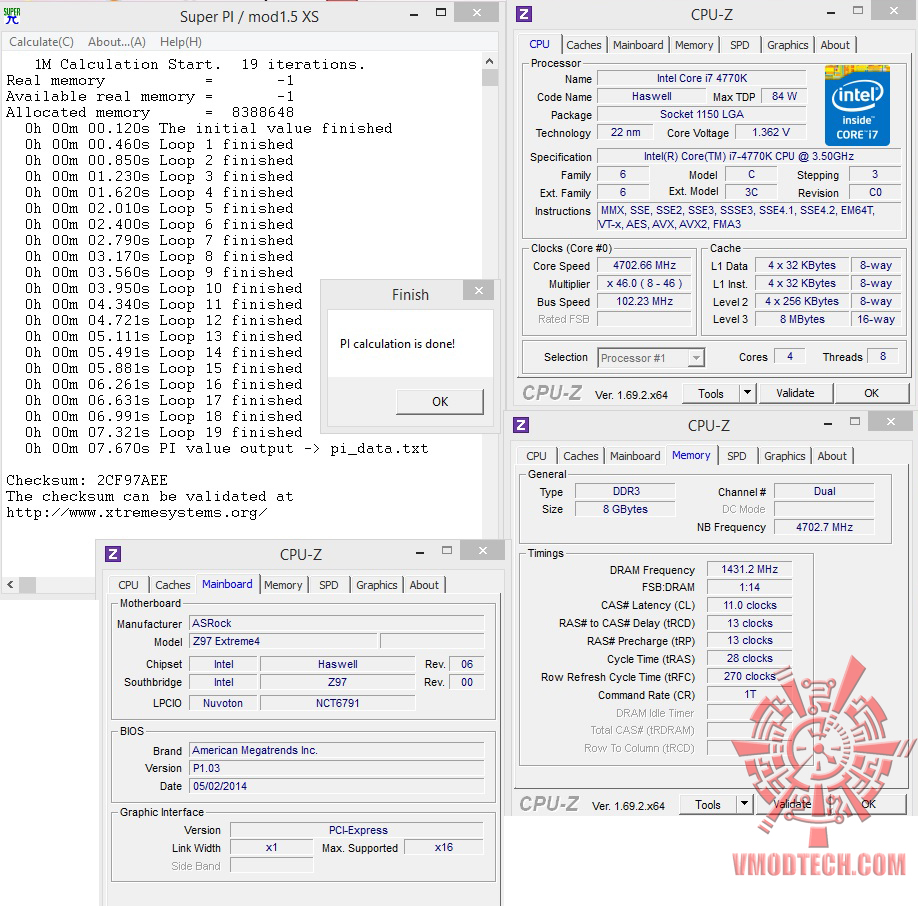Select About tab in Memory CPU-Z window
Screen dimensions: 918x906
831,456
